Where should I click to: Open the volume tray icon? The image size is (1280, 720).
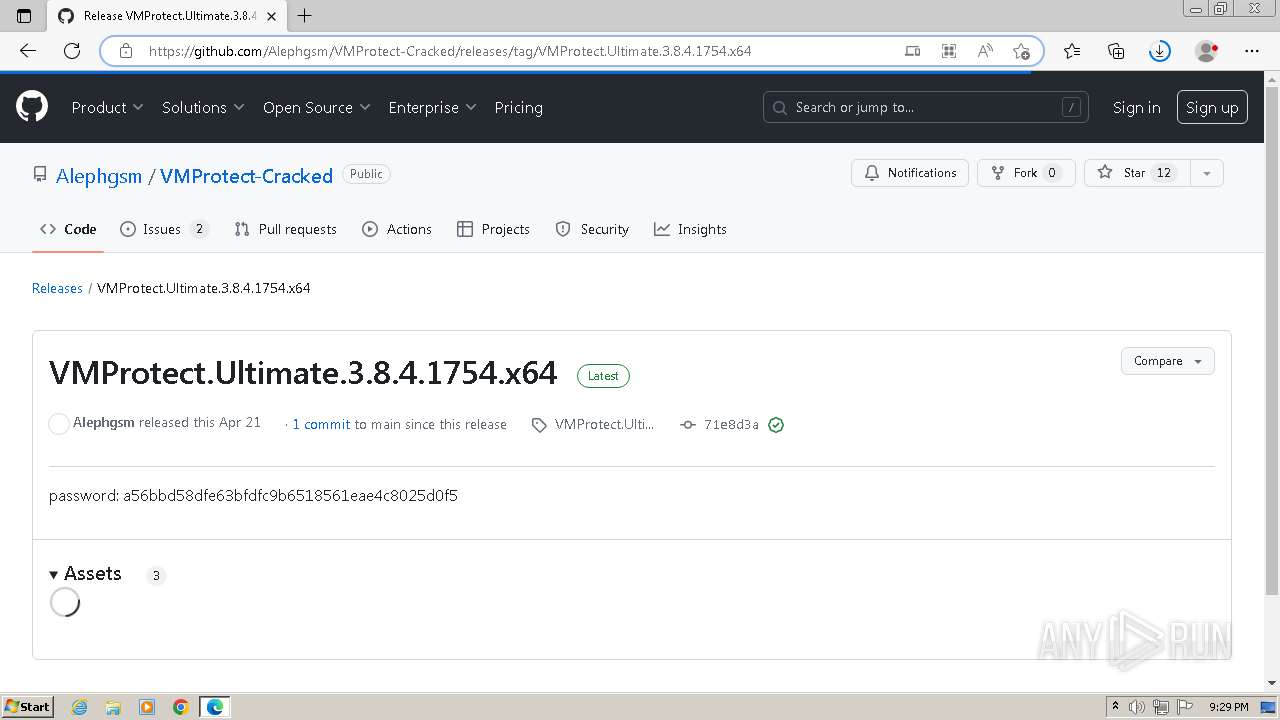[x=1138, y=707]
